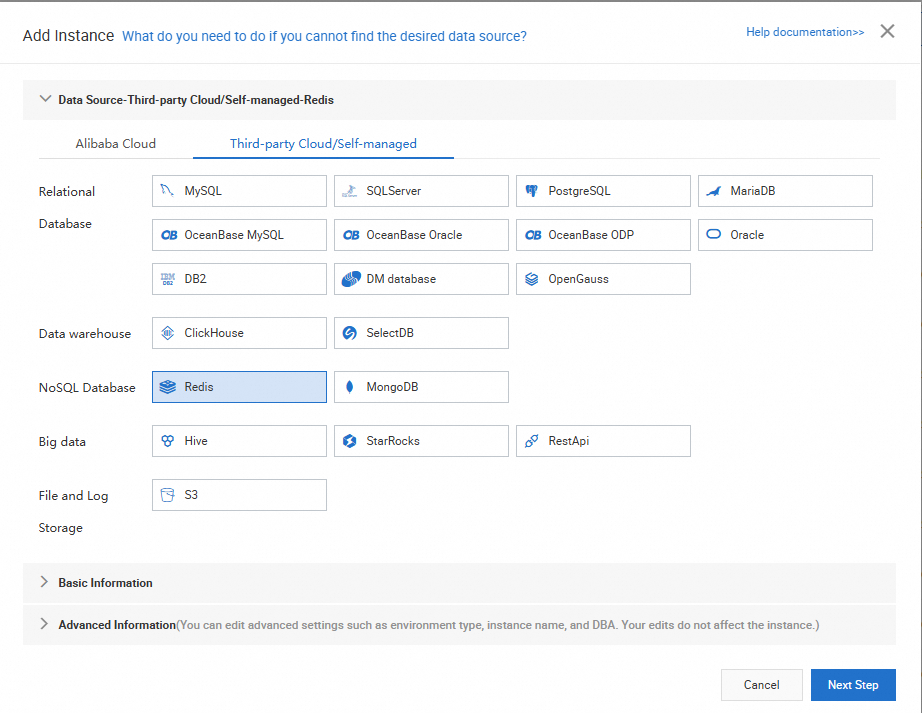Select the OceanBase Oracle label text
922x713 pixels.
(x=414, y=235)
